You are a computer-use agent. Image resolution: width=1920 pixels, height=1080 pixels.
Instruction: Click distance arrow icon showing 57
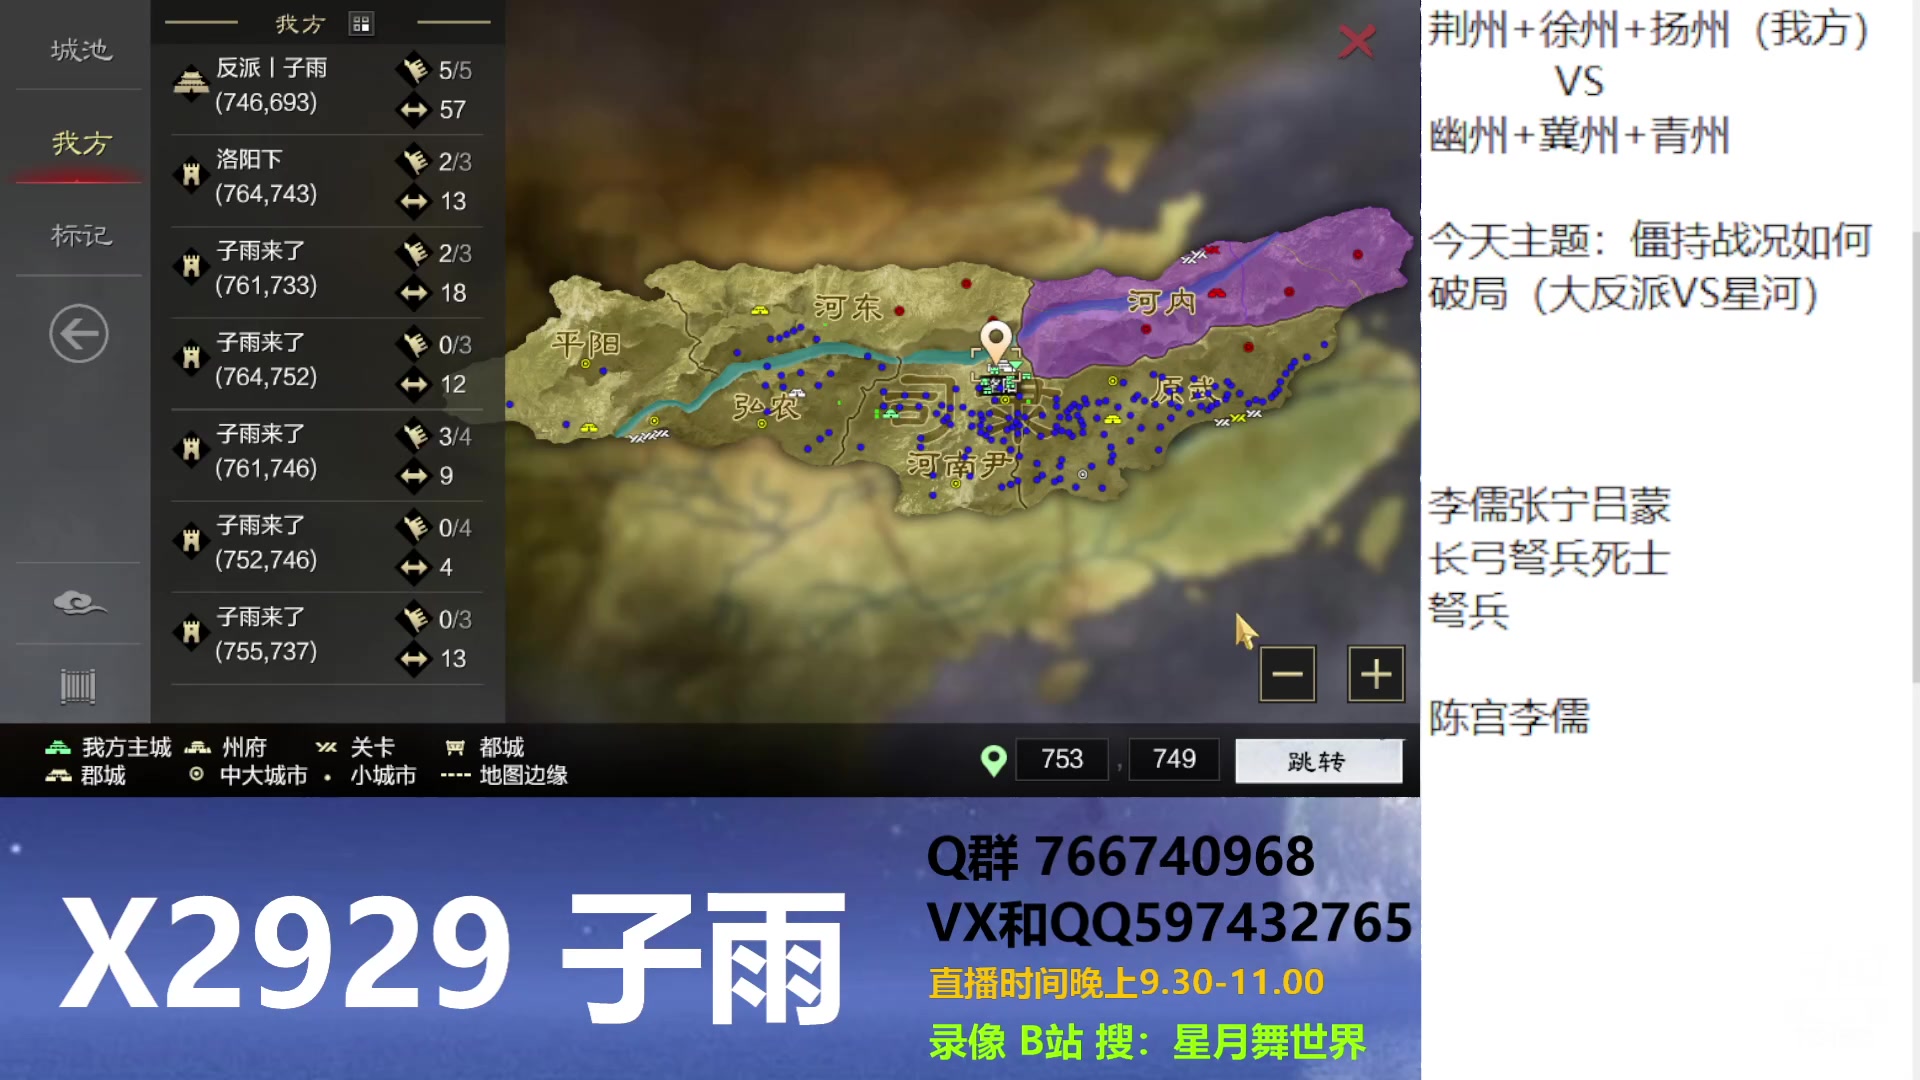pos(413,109)
